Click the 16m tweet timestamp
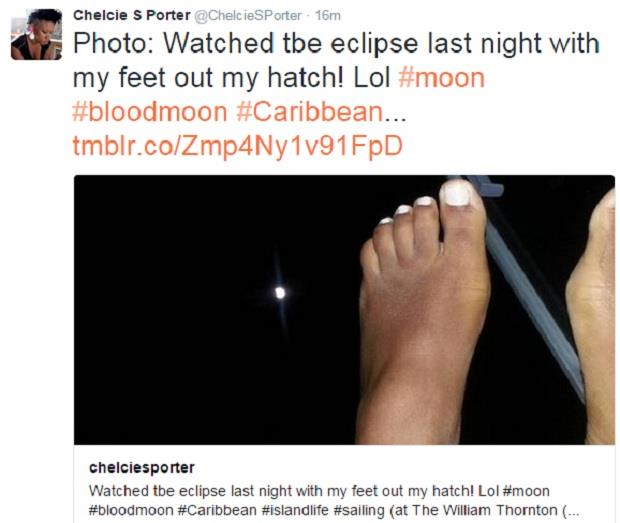The width and height of the screenshot is (620, 523). [x=328, y=14]
